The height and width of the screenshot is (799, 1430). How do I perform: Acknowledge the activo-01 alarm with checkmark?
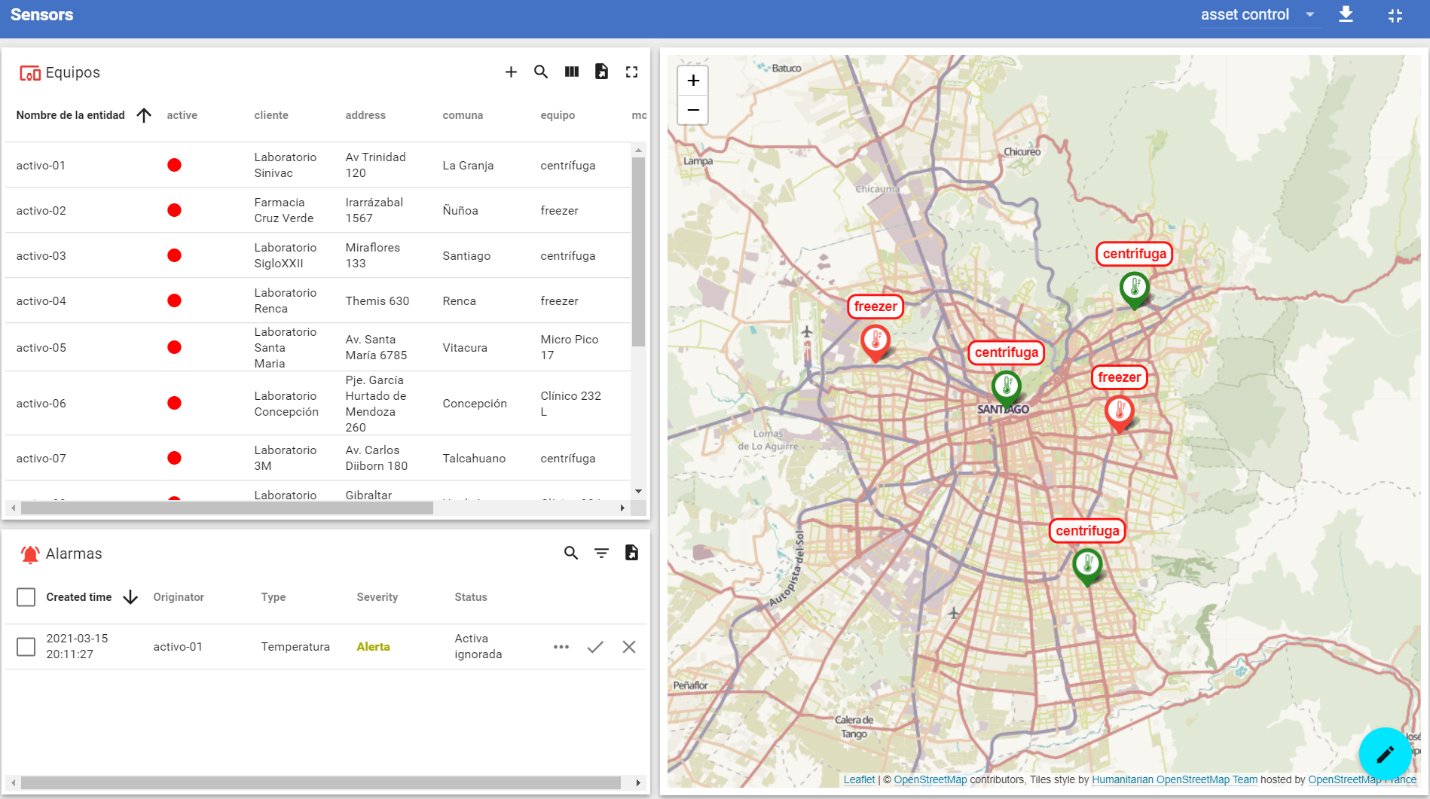[595, 647]
